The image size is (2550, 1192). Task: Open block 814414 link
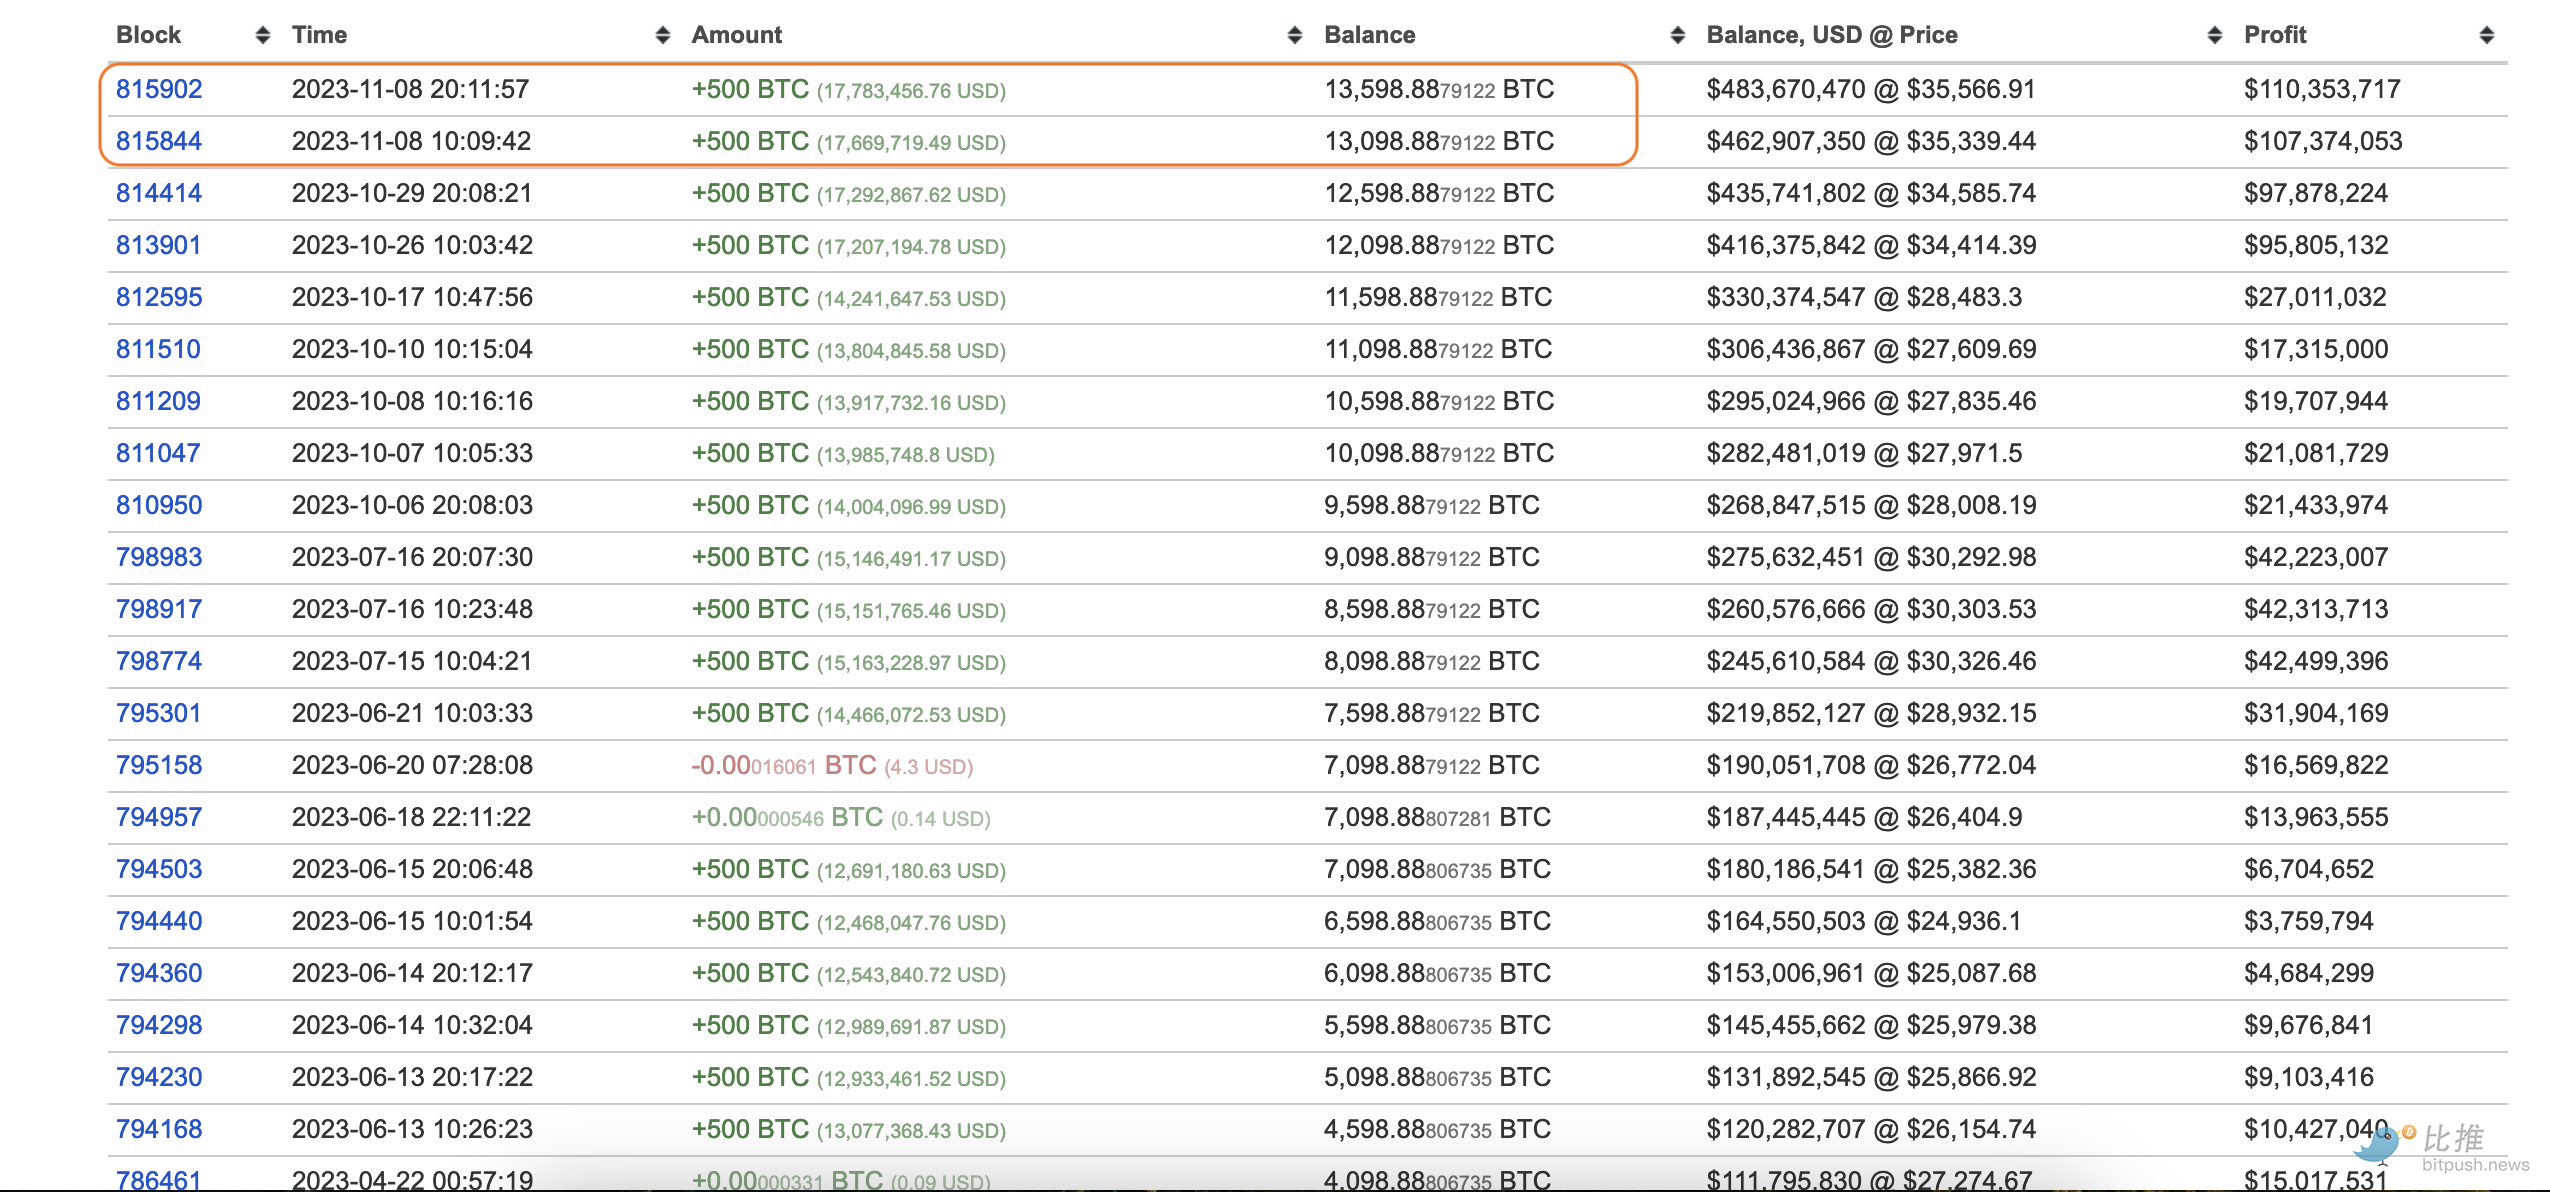pyautogui.click(x=159, y=193)
